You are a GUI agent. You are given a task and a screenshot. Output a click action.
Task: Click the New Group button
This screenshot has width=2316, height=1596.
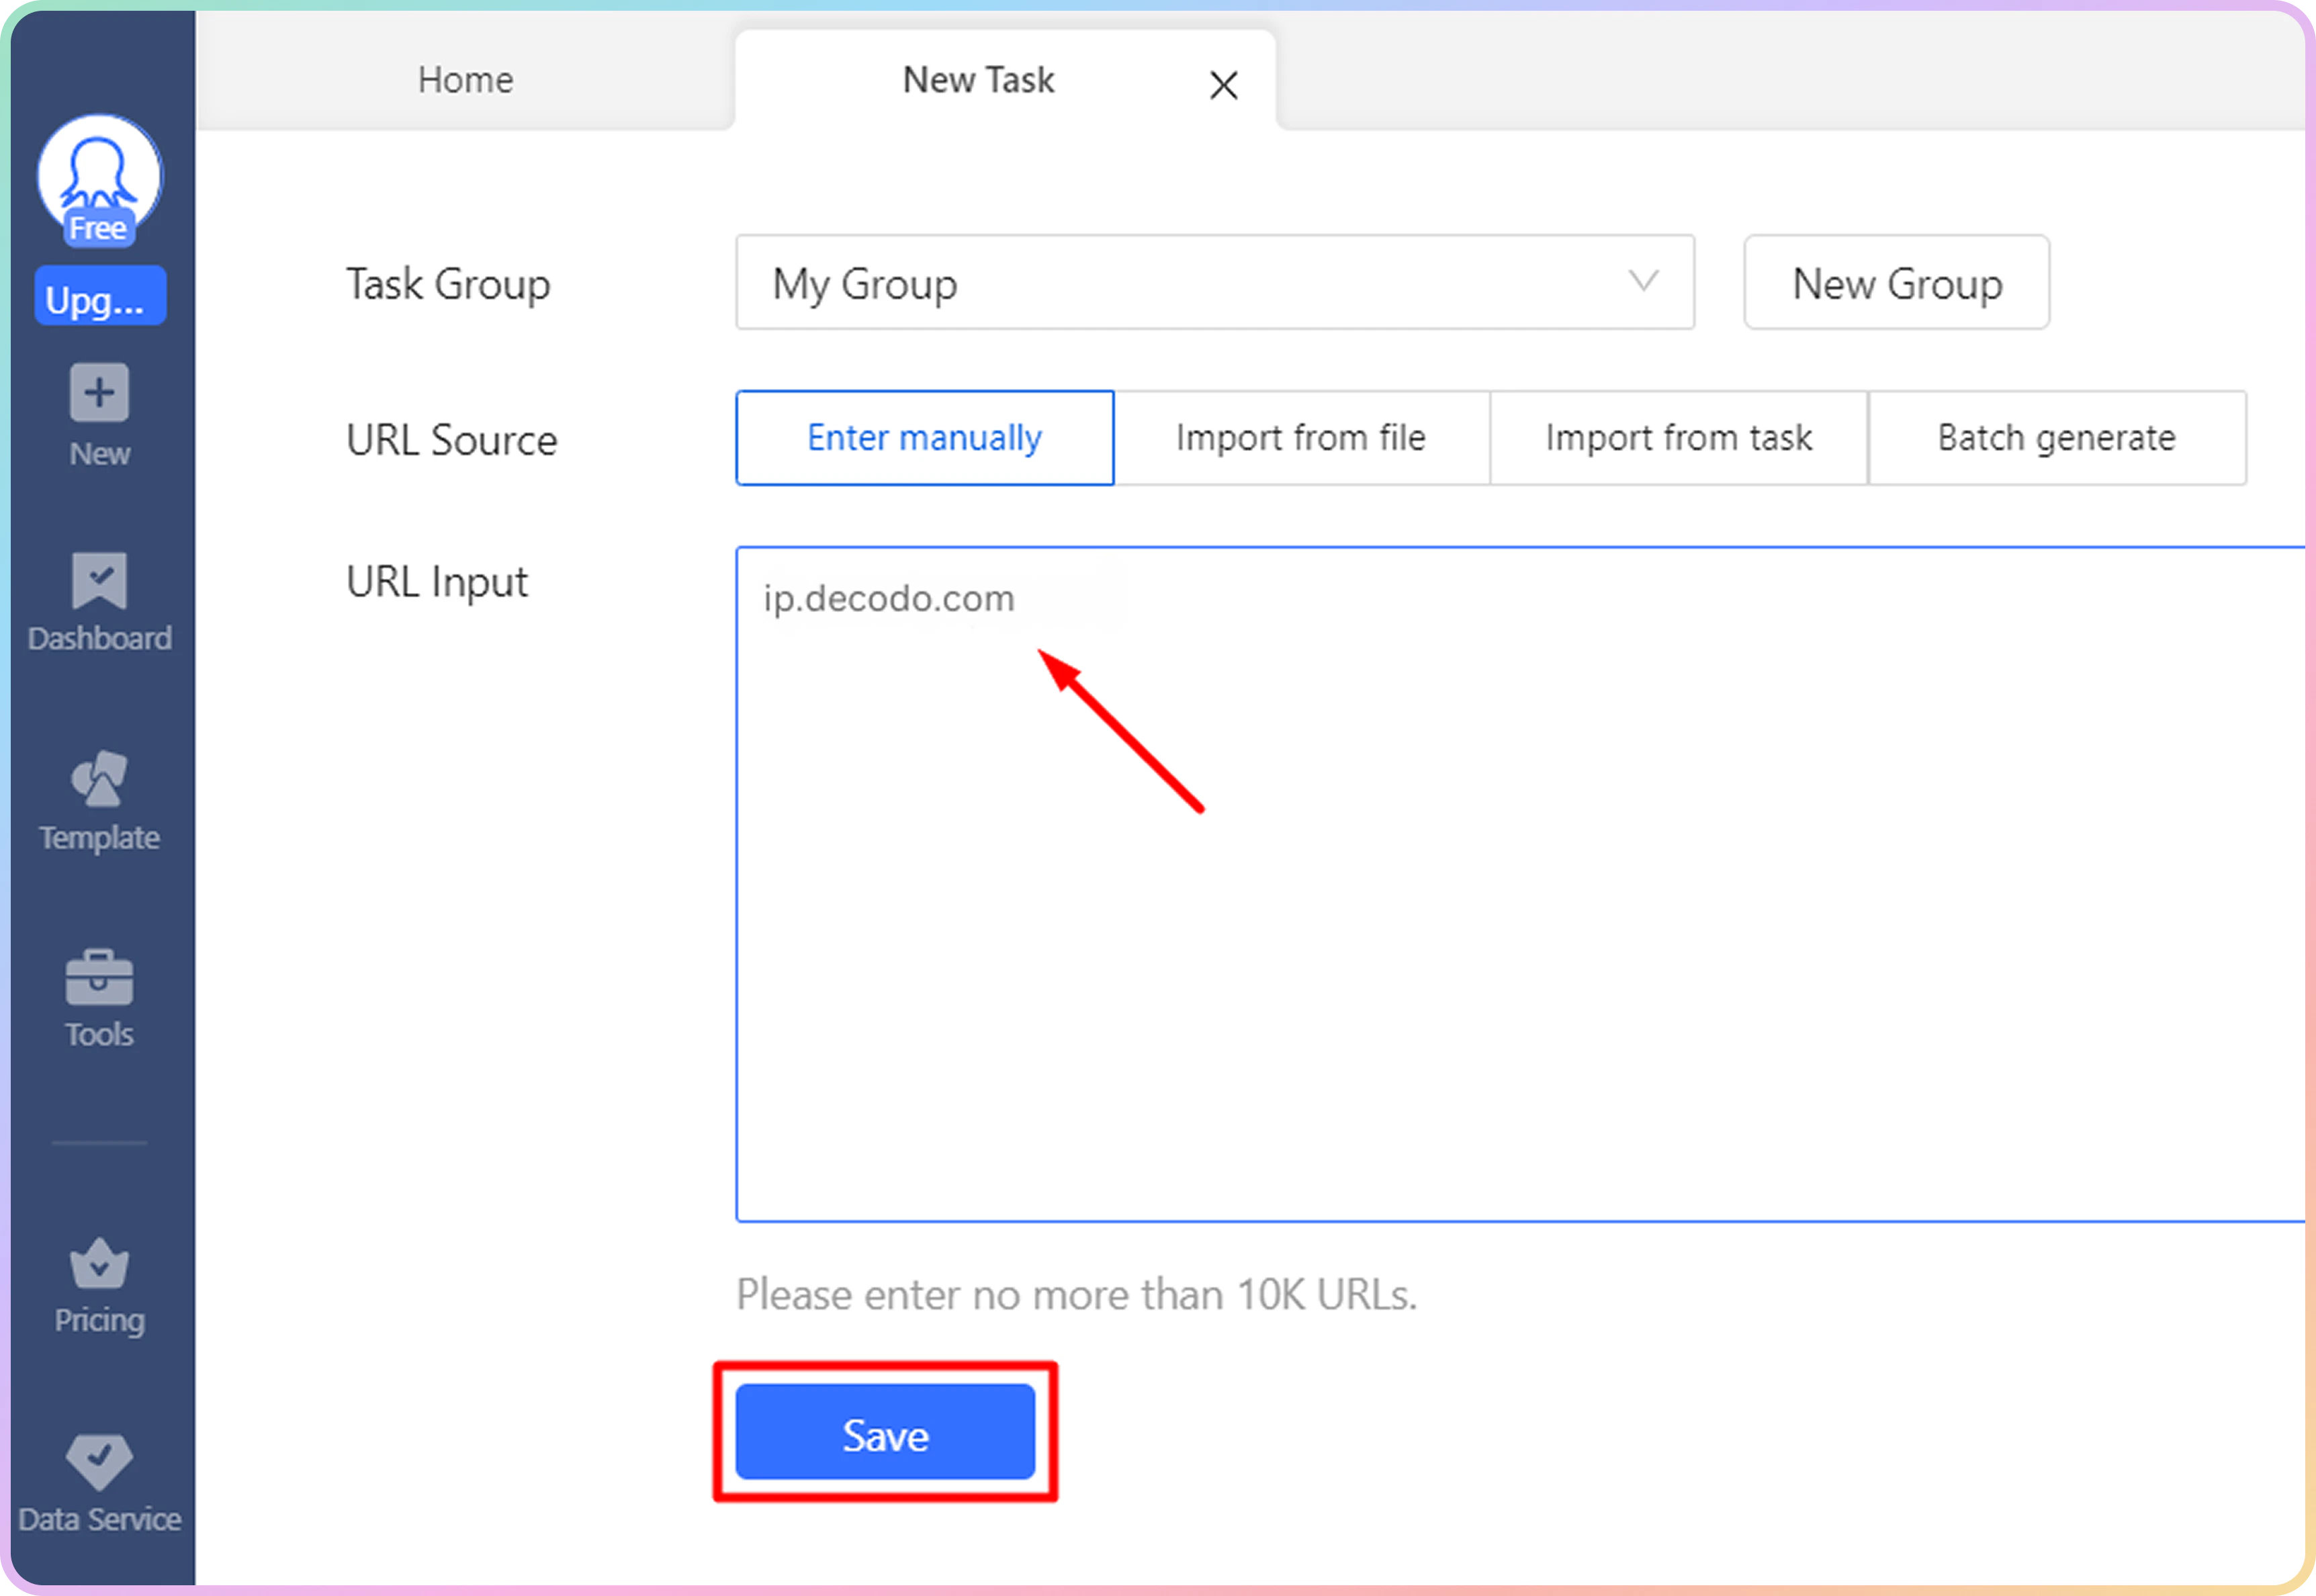[1896, 283]
